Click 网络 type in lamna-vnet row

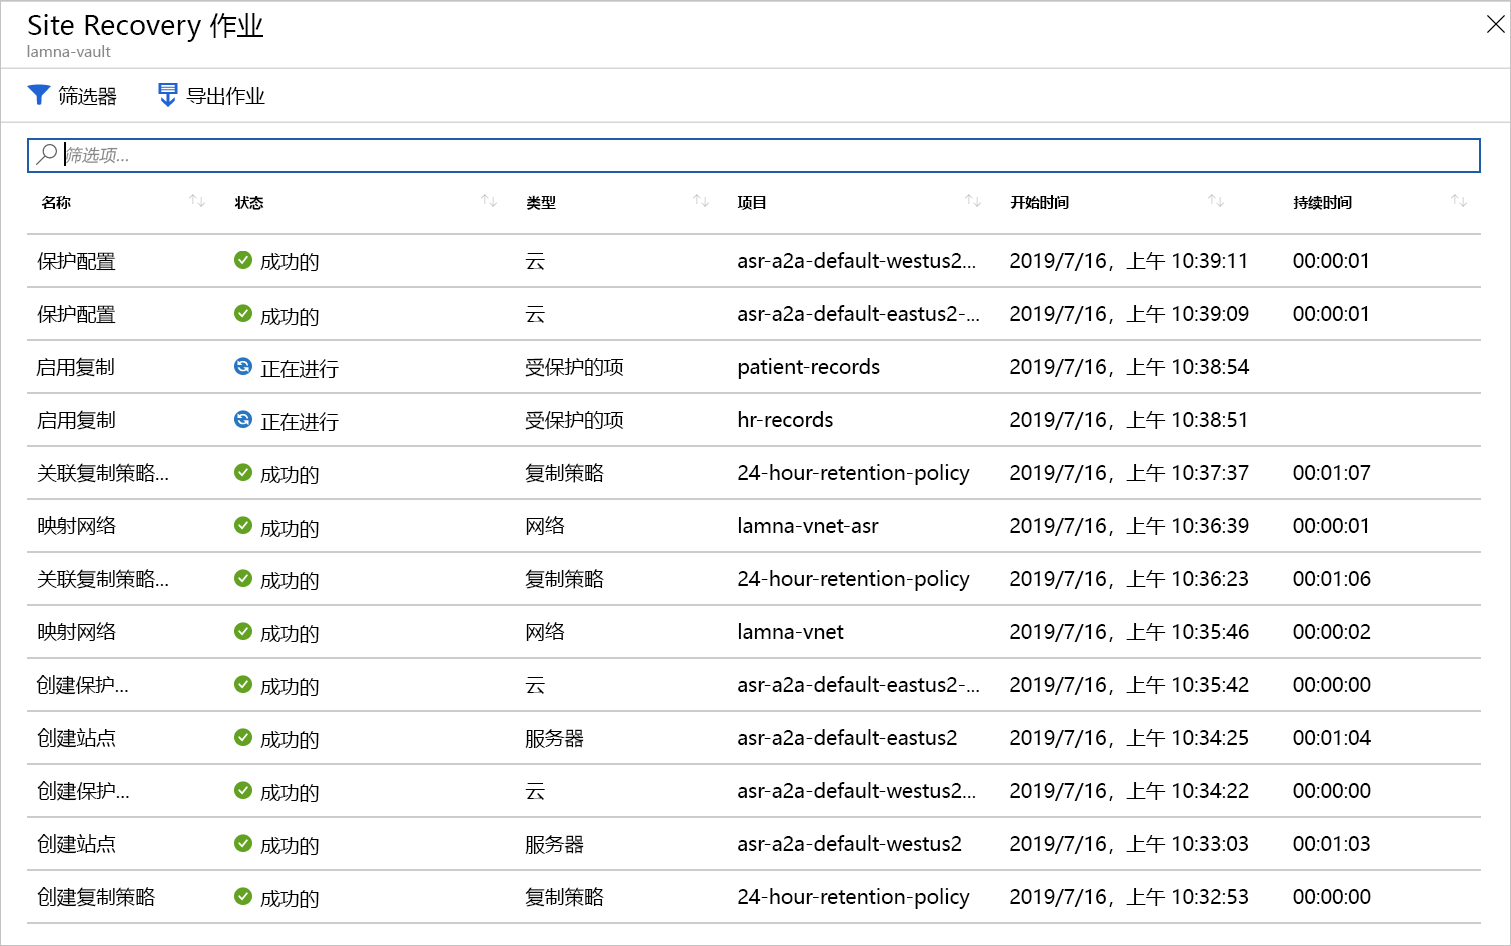pos(545,632)
